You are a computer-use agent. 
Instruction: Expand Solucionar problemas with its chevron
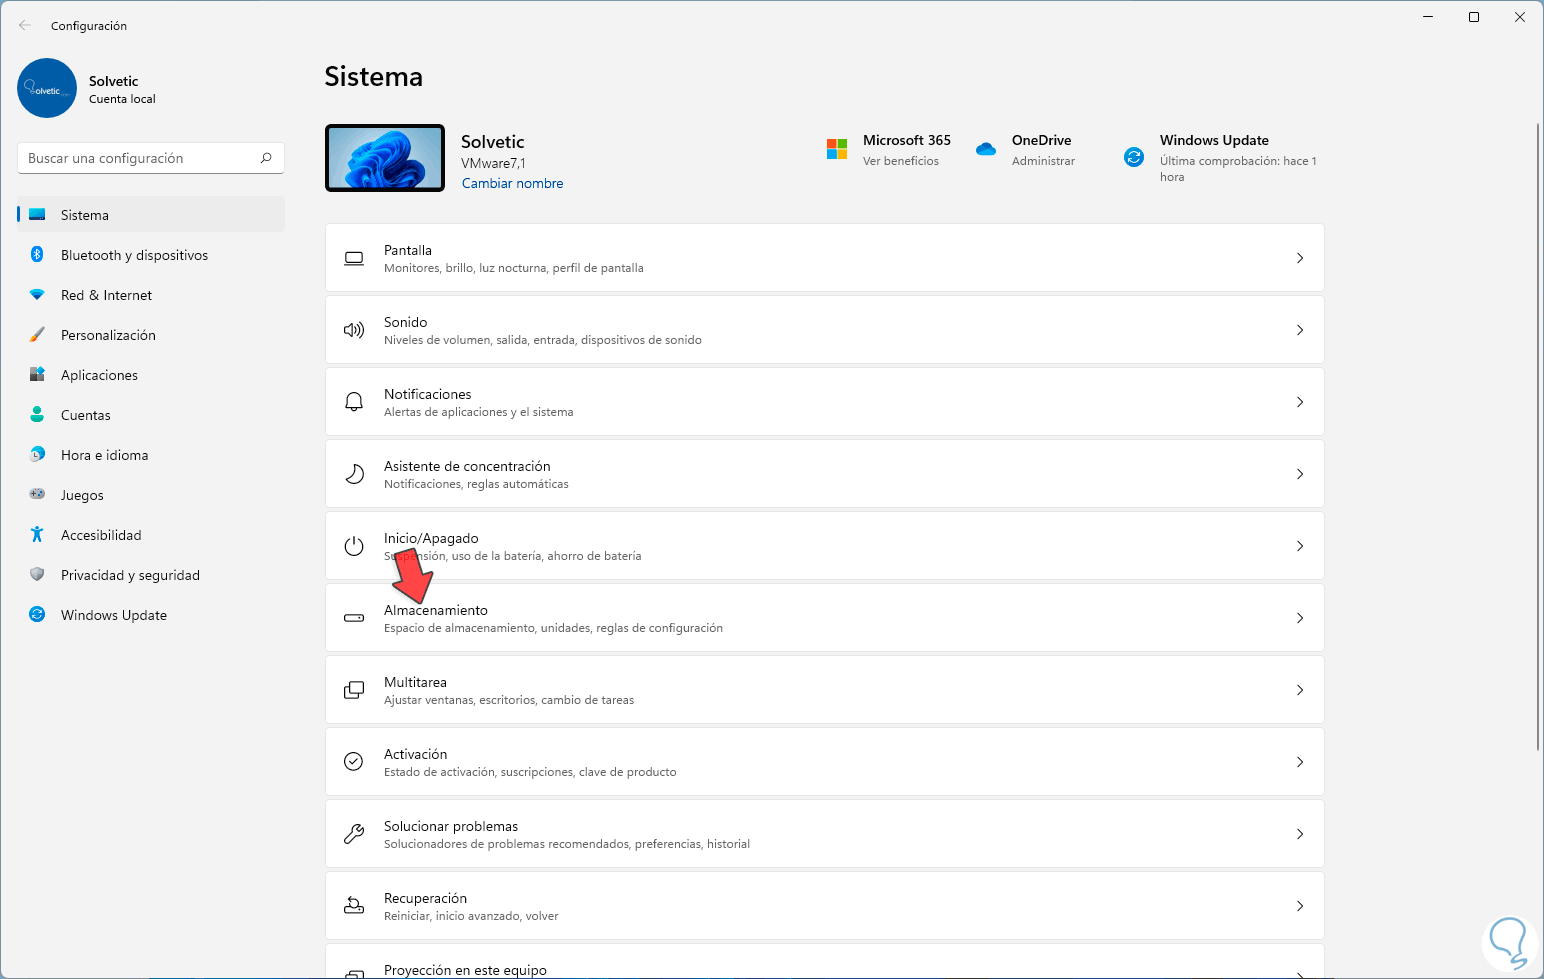[1300, 834]
